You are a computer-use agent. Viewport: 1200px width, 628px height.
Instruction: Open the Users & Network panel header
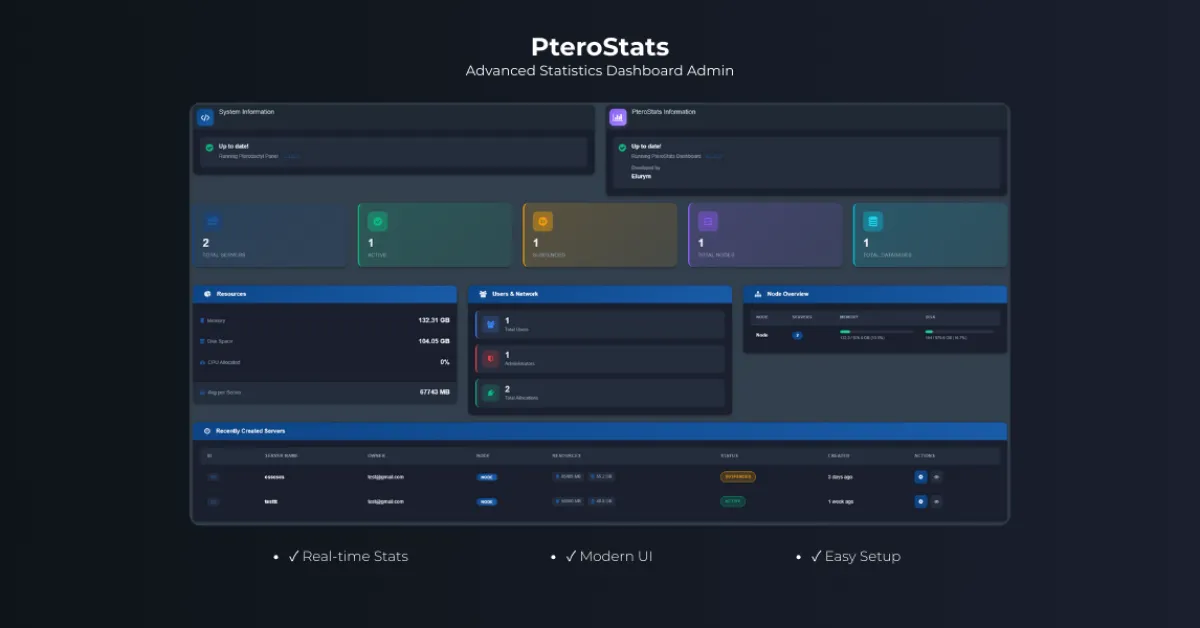point(600,294)
